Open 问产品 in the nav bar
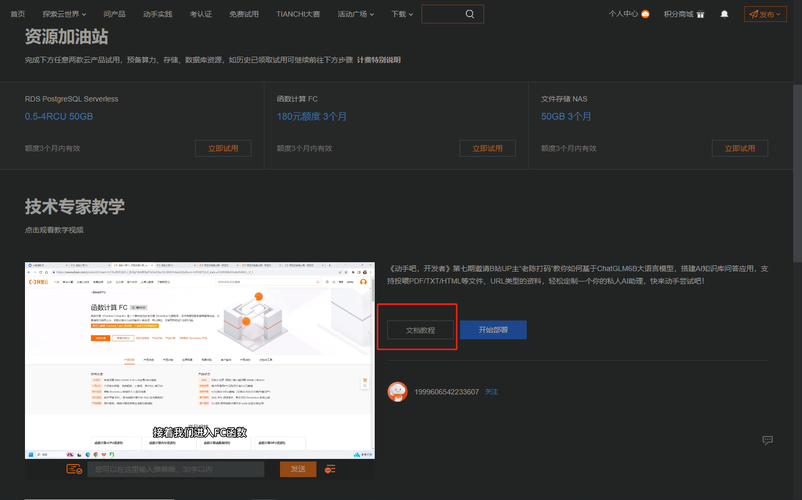The width and height of the screenshot is (802, 500). [115, 14]
